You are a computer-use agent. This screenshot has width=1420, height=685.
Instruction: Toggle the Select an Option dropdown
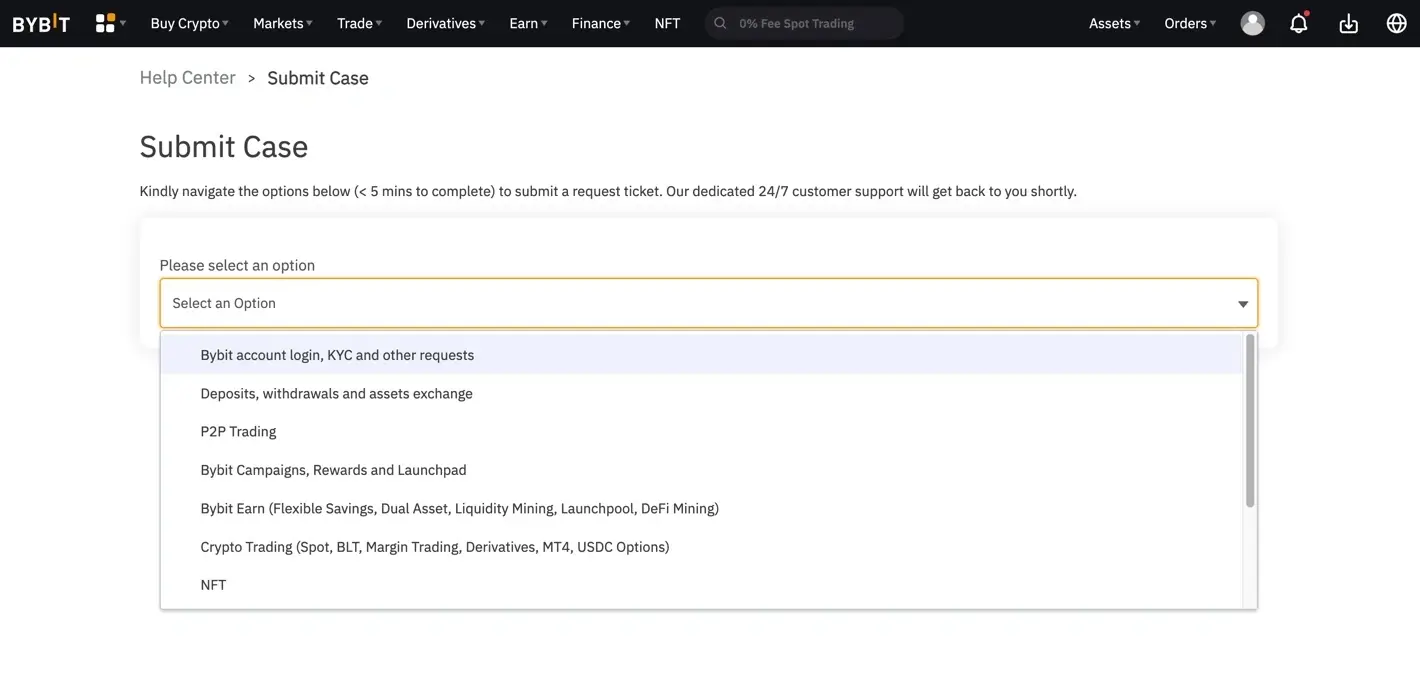[x=708, y=303]
